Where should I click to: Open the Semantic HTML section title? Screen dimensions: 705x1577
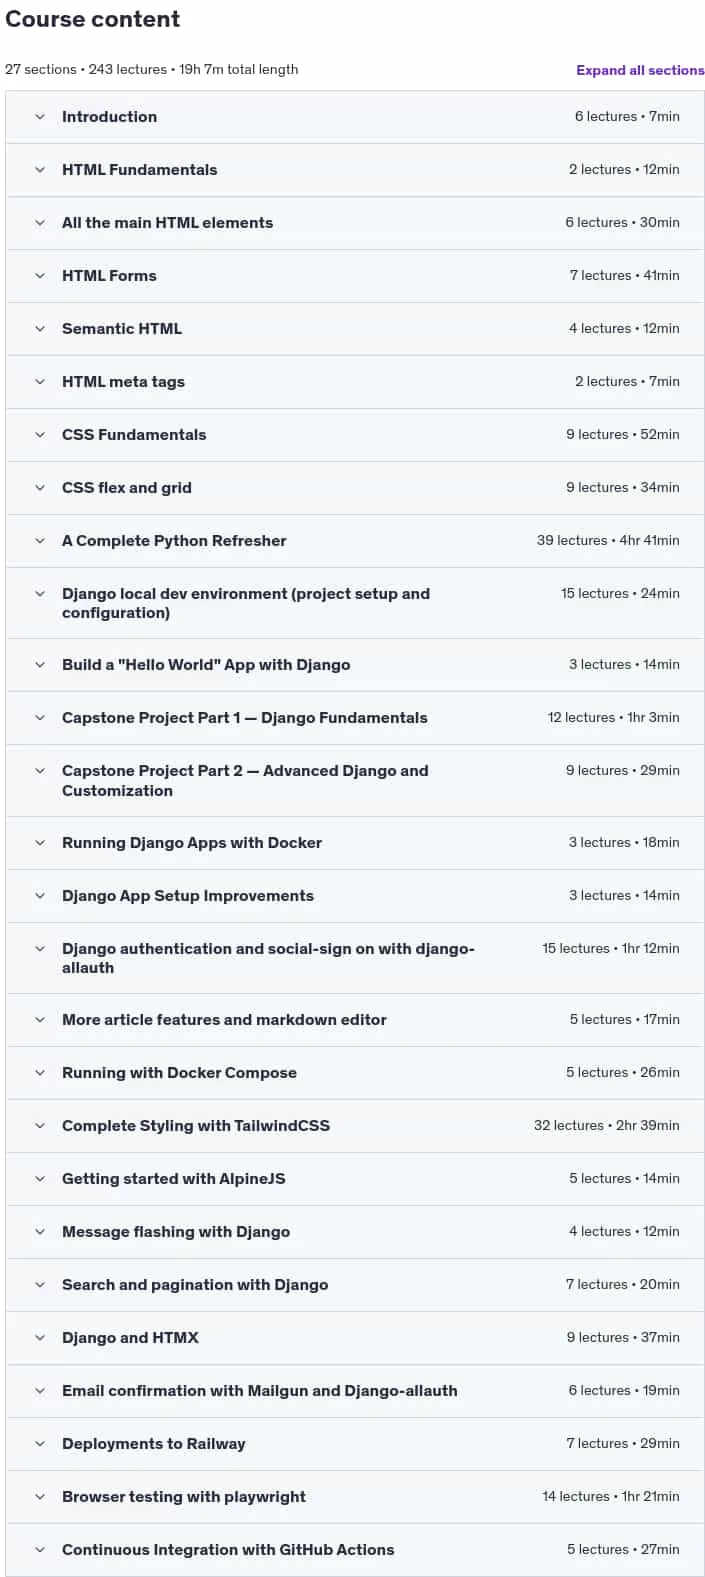pyautogui.click(x=122, y=329)
